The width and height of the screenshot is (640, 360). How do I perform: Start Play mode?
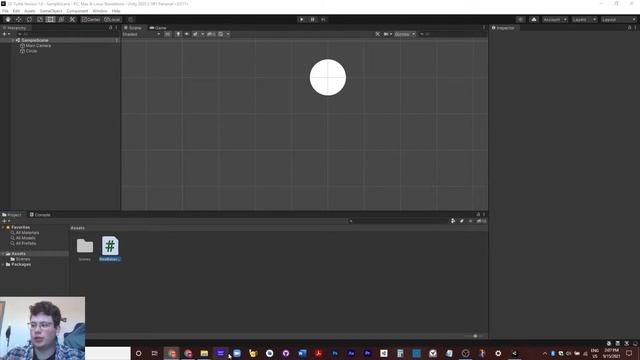coord(302,20)
